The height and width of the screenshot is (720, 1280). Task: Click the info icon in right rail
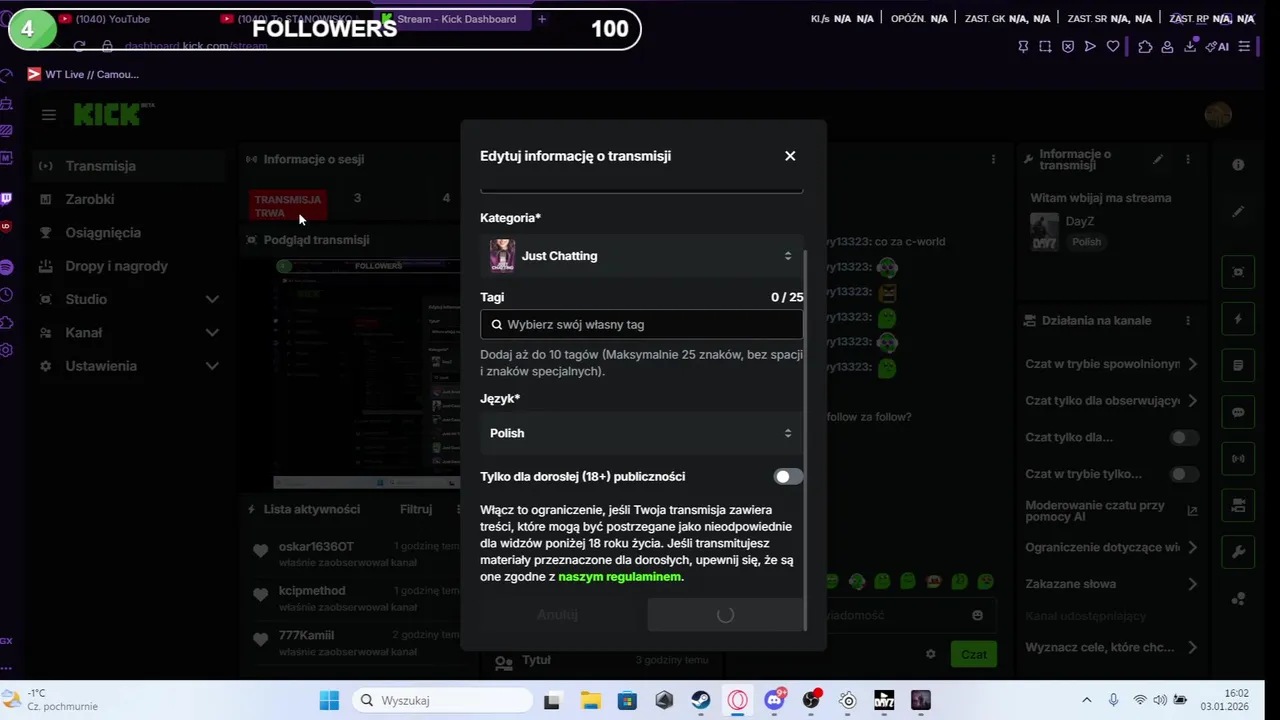(1238, 165)
